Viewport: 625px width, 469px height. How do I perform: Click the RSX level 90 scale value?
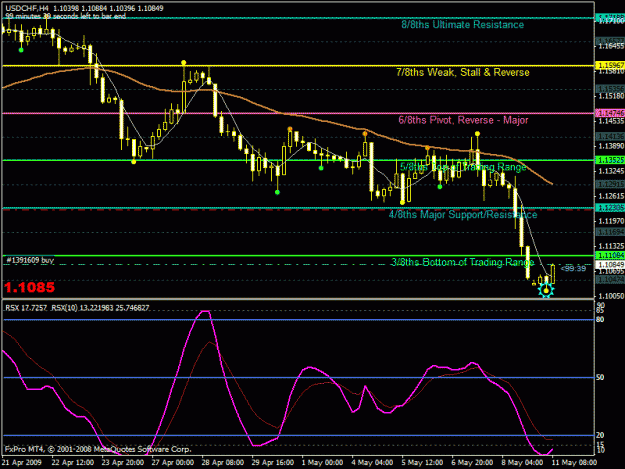coord(600,305)
